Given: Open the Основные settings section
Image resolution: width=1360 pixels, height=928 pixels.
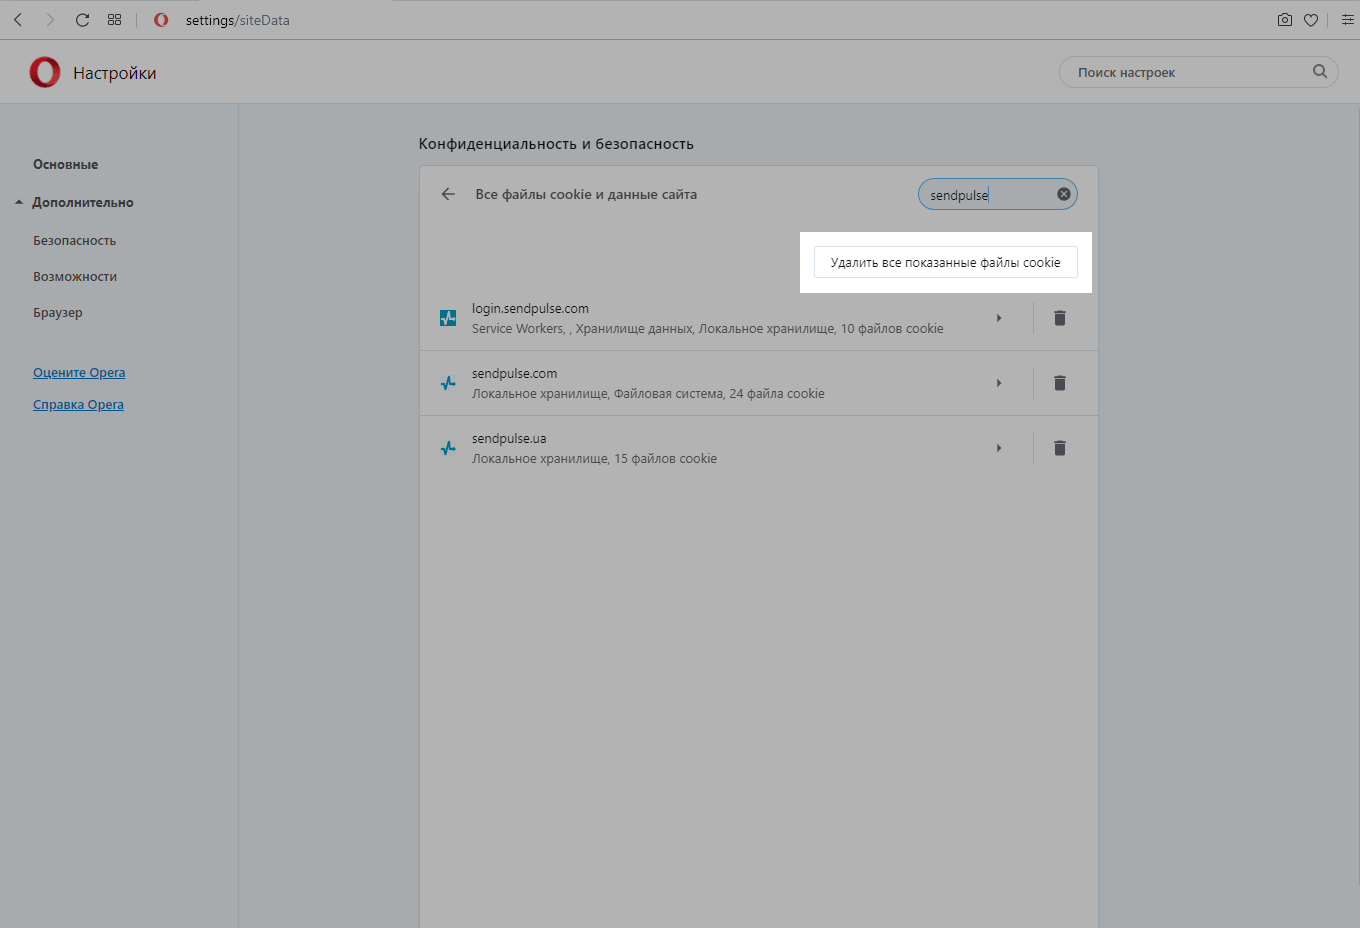Looking at the screenshot, I should [66, 164].
